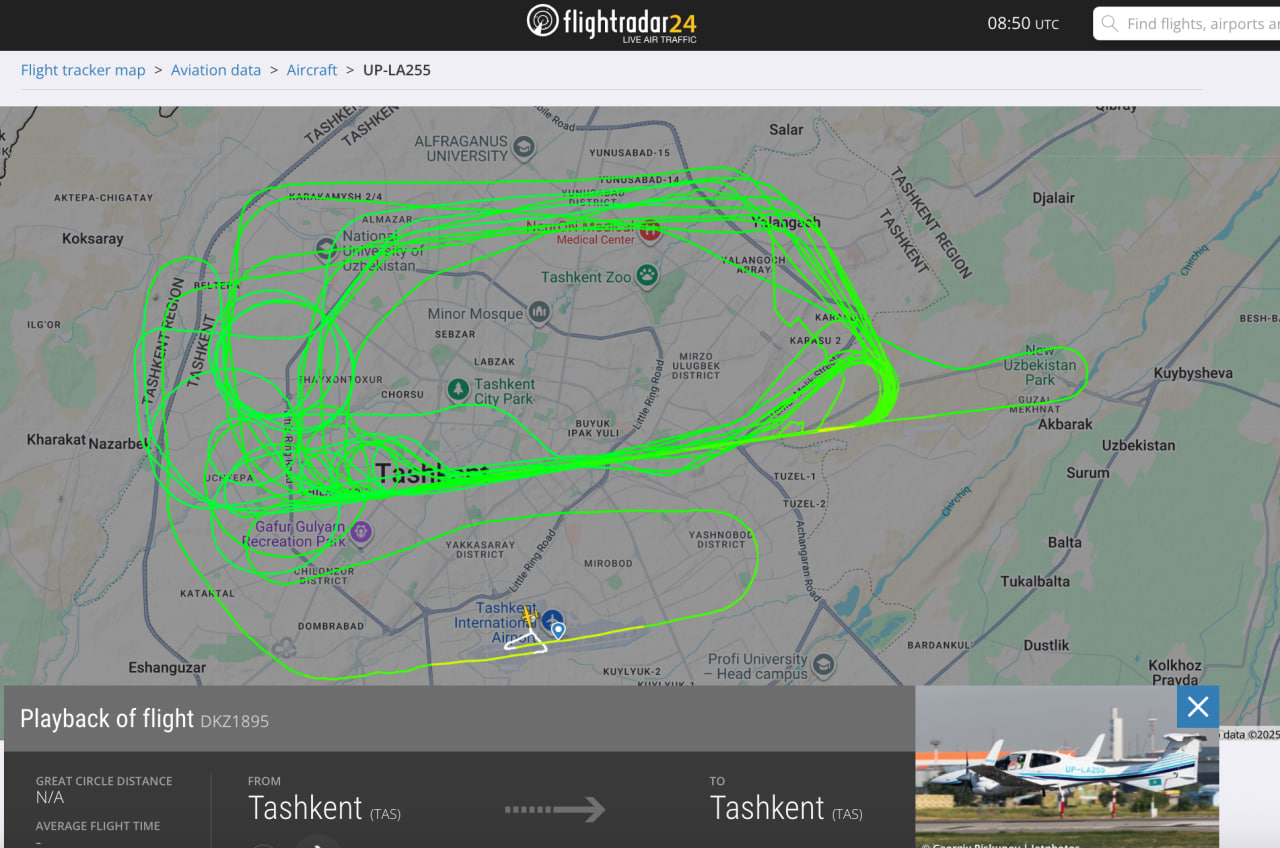1280x848 pixels.
Task: Click the aircraft icon on the map
Action: [528, 617]
